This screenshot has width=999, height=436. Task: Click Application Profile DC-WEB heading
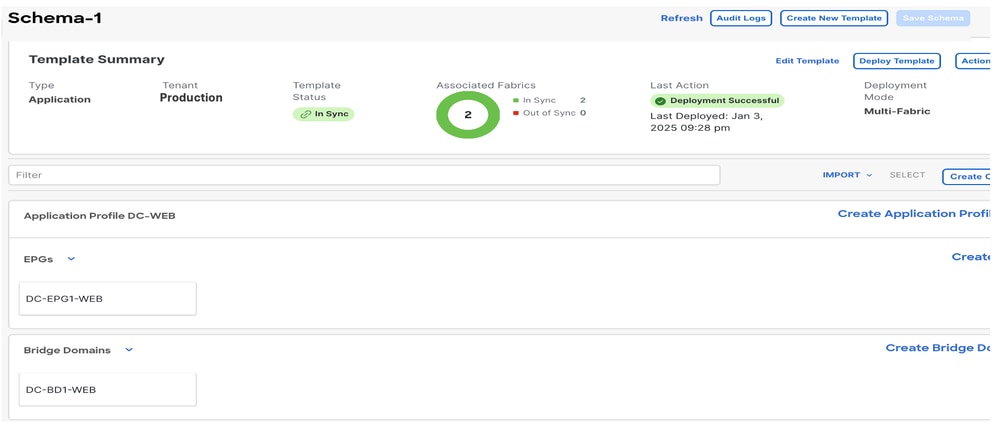click(x=99, y=216)
